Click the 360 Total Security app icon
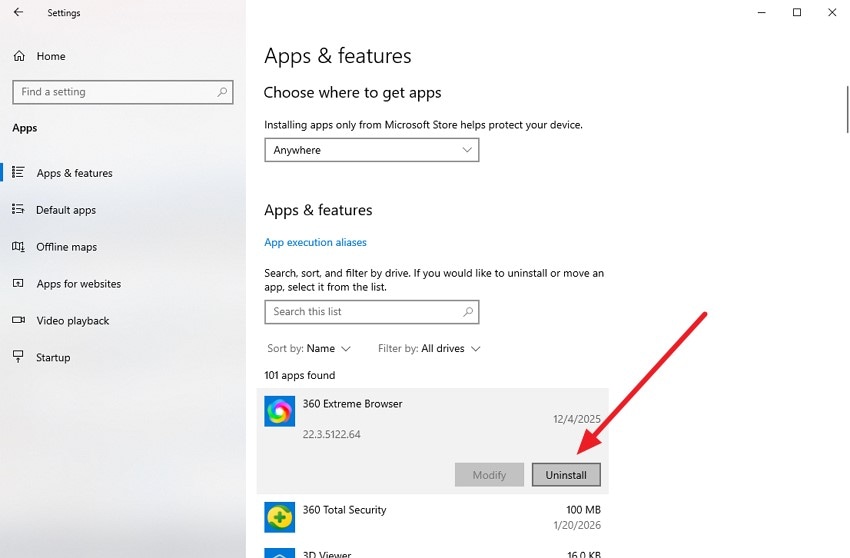Image resolution: width=850 pixels, height=558 pixels. 280,517
